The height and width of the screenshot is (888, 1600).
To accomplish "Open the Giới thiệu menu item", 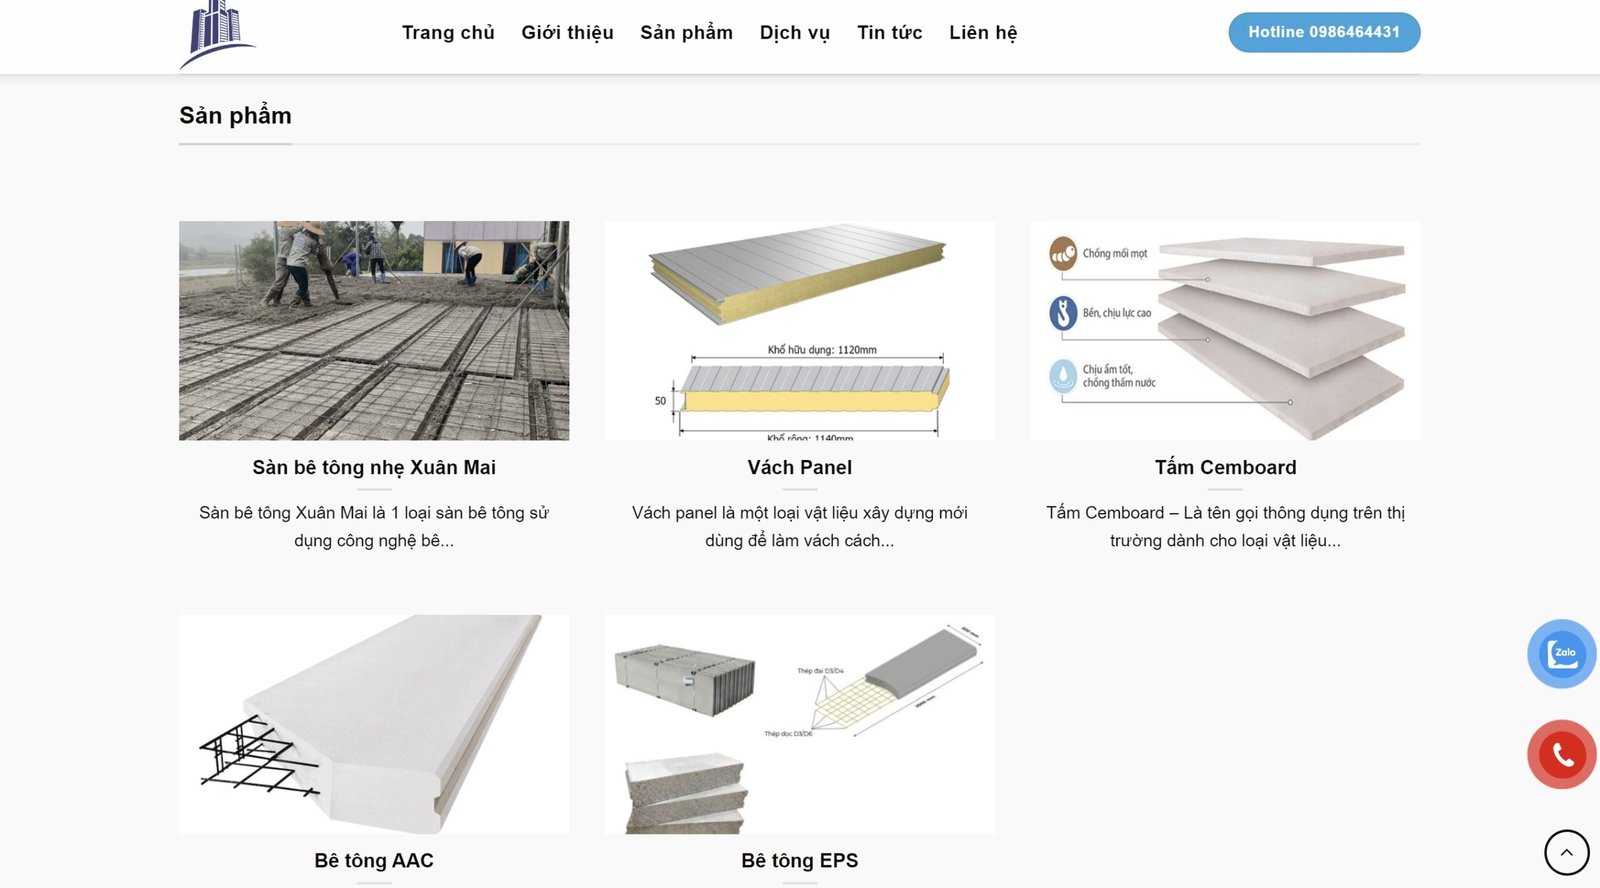I will (567, 33).
